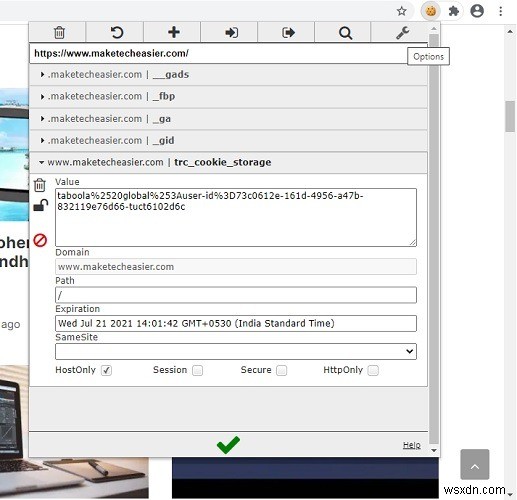Click the Value textarea resize grip

click(x=413, y=243)
